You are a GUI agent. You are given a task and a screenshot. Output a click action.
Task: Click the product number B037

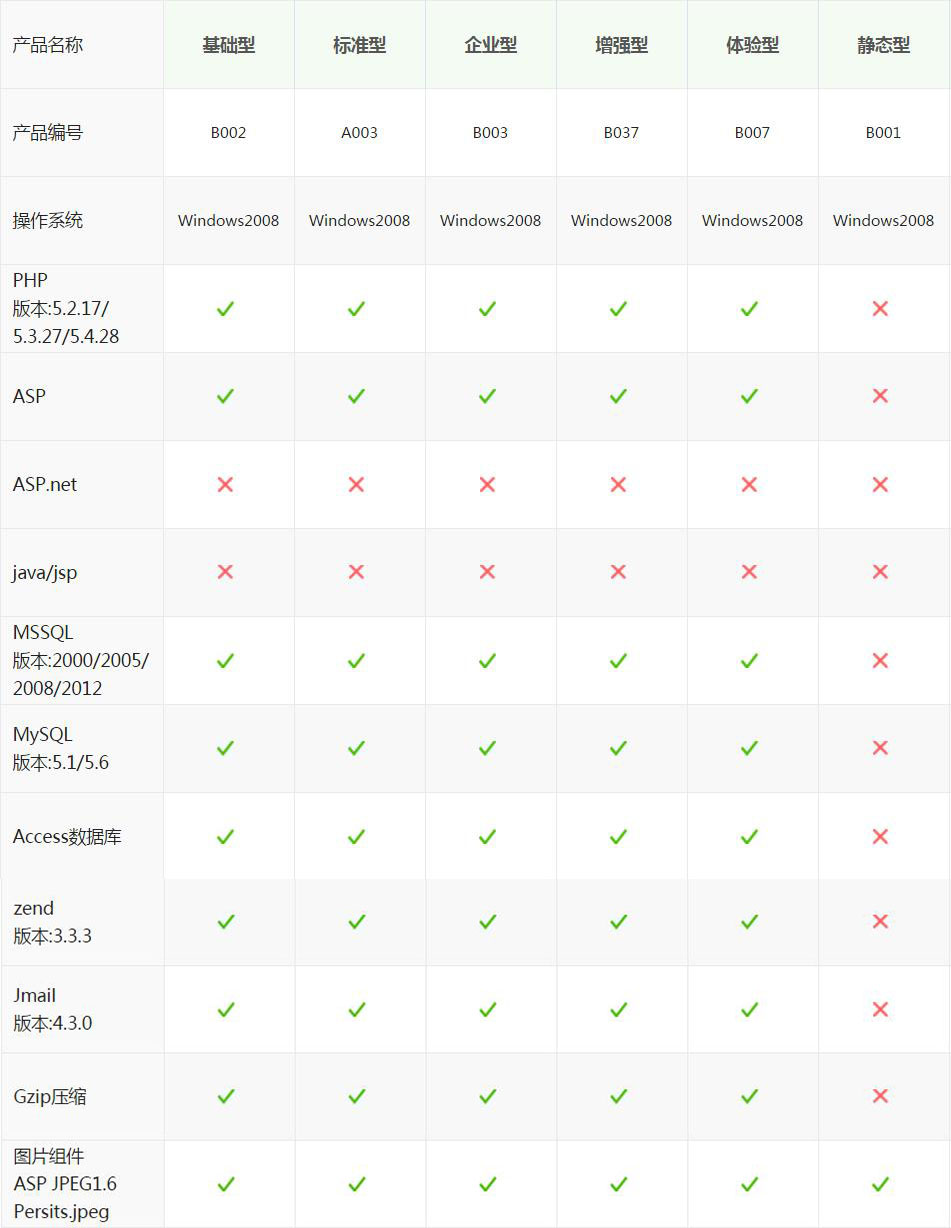click(x=621, y=132)
